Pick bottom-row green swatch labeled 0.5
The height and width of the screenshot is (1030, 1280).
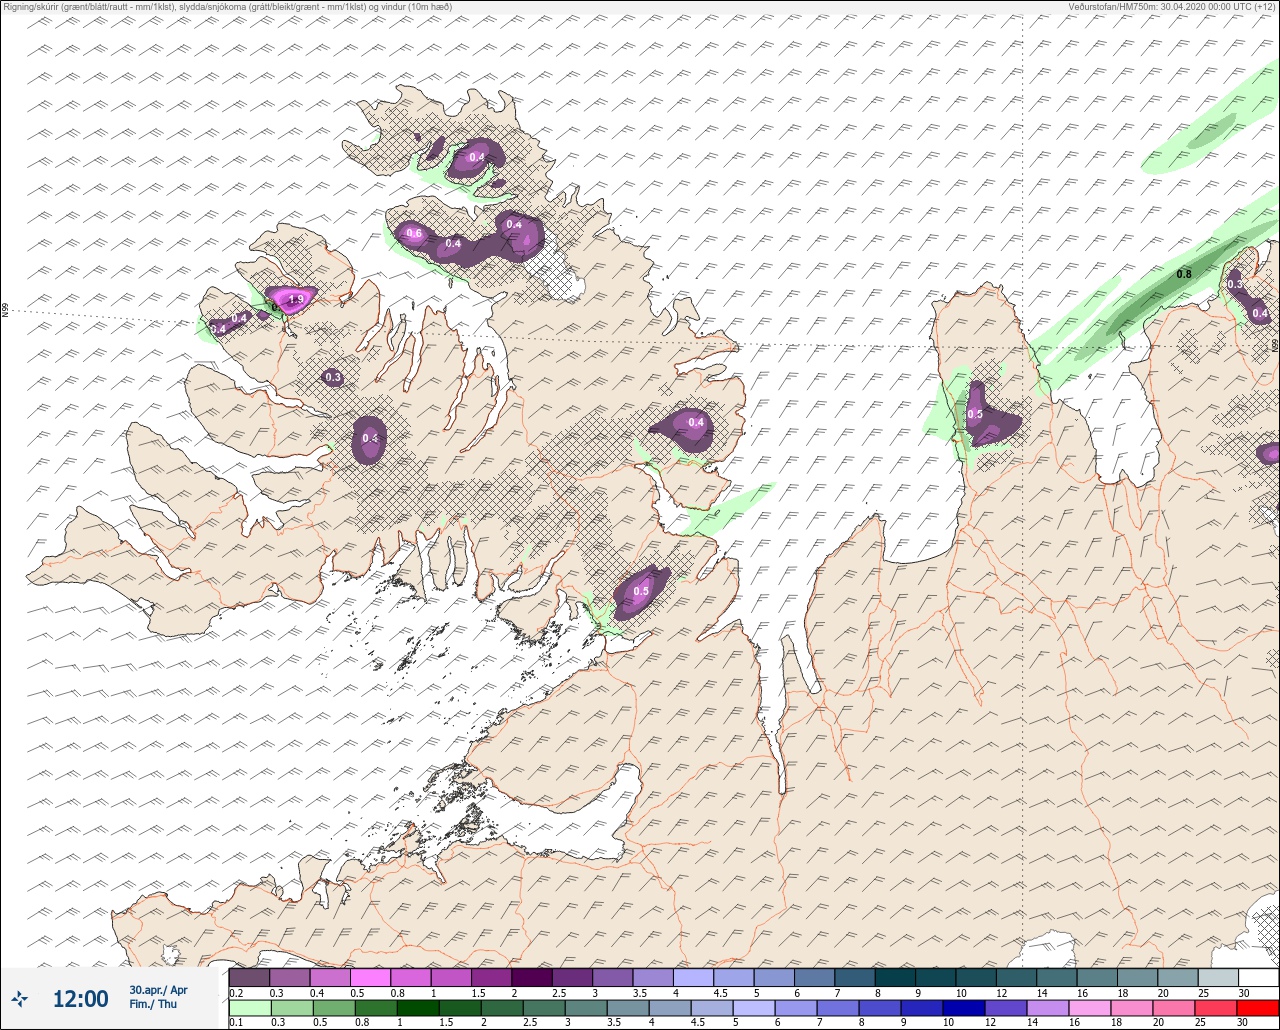point(334,1008)
